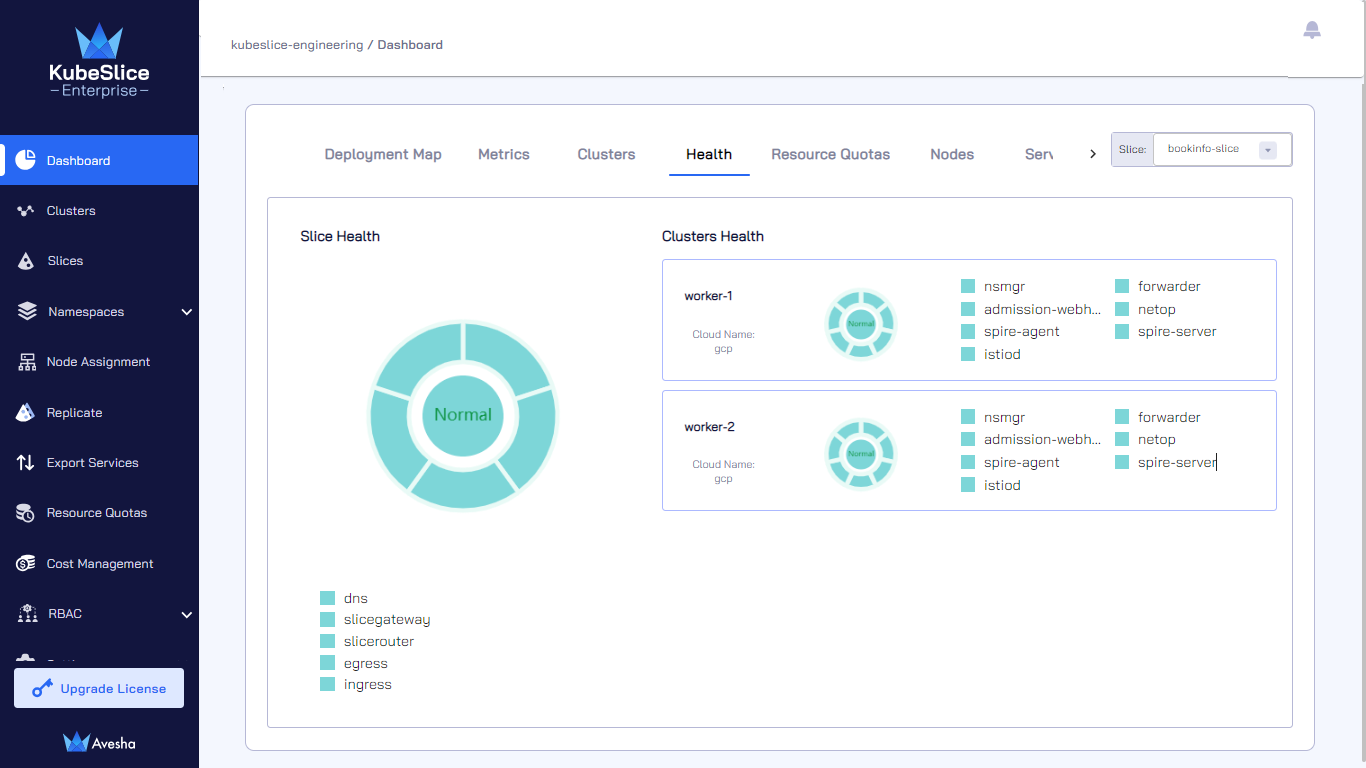The height and width of the screenshot is (768, 1366).
Task: Click kubeslice-engineering breadcrumb link
Action: [297, 45]
